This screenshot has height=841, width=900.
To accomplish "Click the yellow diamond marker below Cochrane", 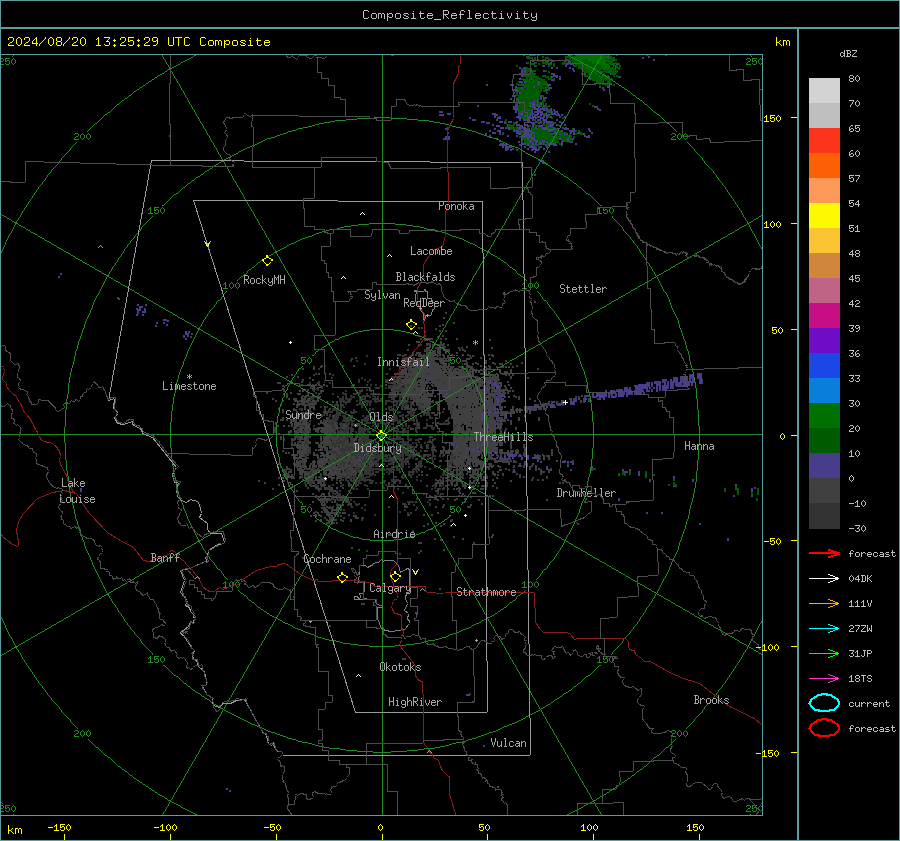I will 343,577.
